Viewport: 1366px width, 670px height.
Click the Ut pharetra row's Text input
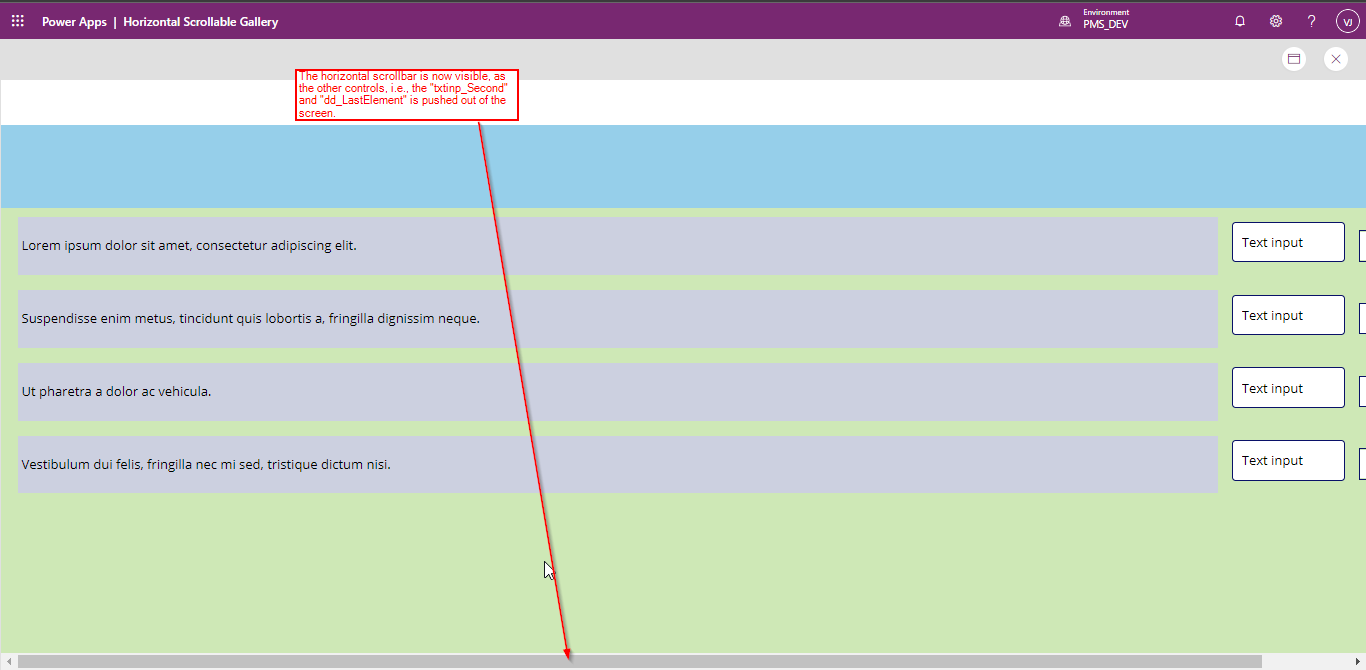[1288, 388]
